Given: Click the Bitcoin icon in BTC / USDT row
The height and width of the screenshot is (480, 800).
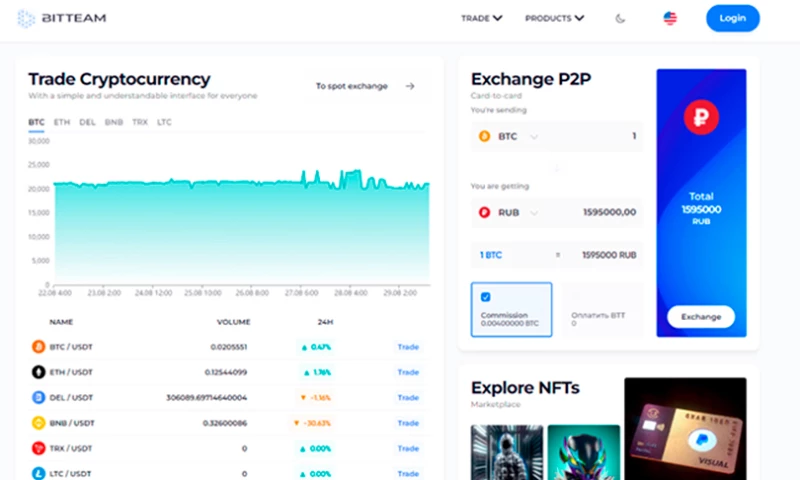Looking at the screenshot, I should [x=39, y=347].
